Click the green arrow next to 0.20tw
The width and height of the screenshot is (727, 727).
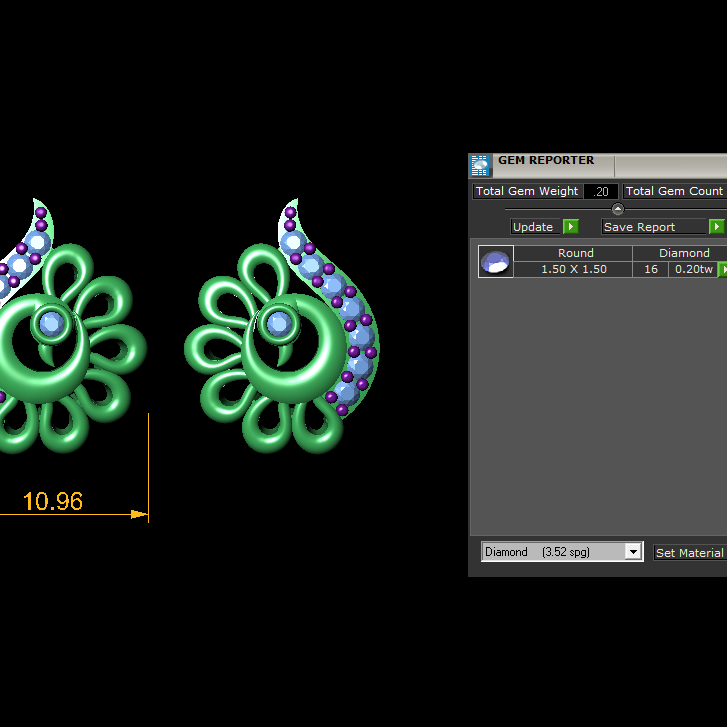pos(722,270)
